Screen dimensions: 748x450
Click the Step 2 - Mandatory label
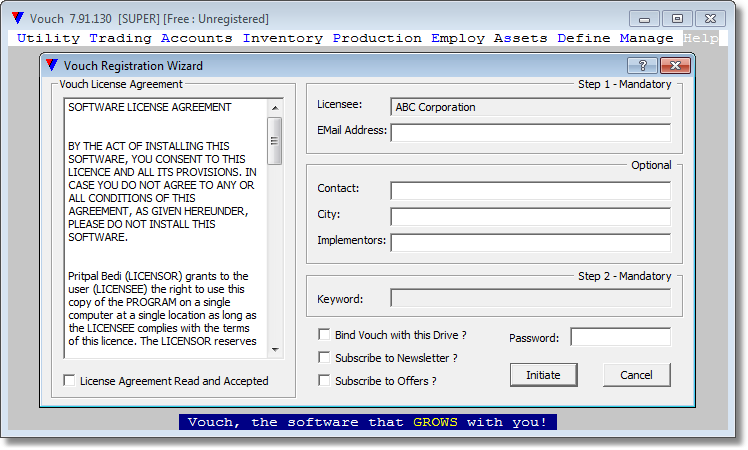[624, 276]
